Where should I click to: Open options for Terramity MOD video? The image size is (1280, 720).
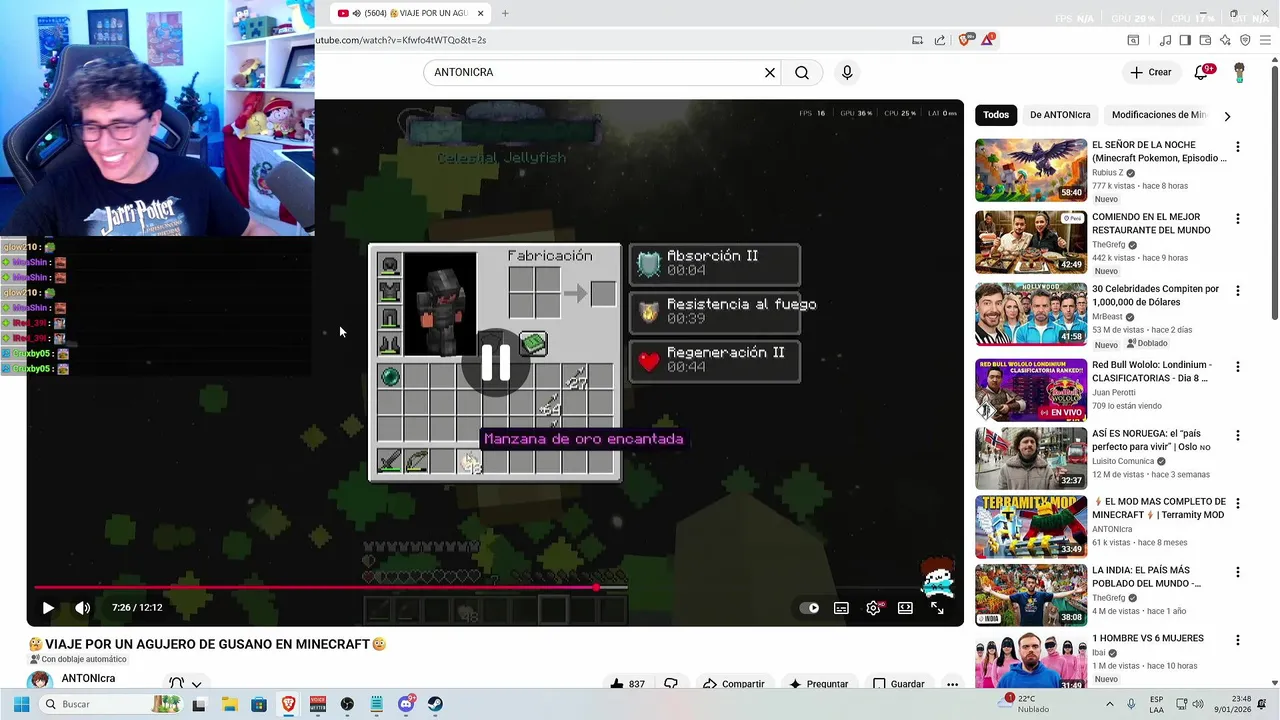(1238, 504)
